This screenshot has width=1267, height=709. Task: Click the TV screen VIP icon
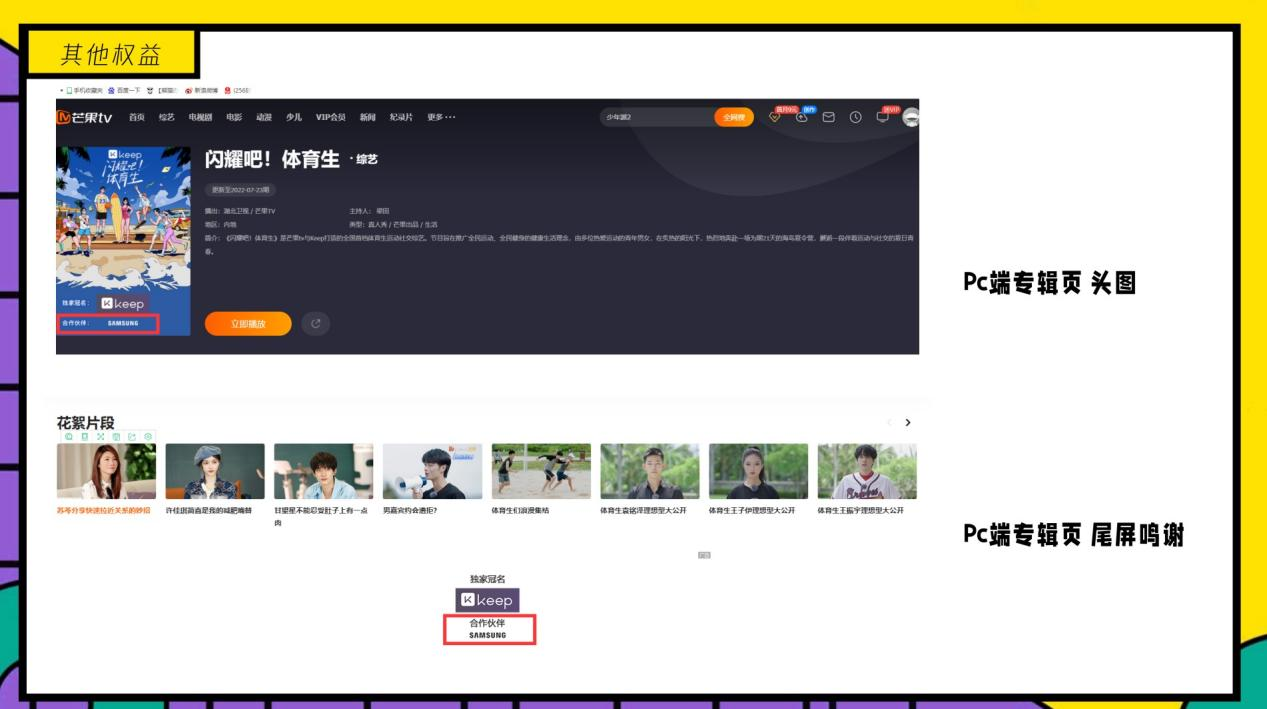click(882, 116)
